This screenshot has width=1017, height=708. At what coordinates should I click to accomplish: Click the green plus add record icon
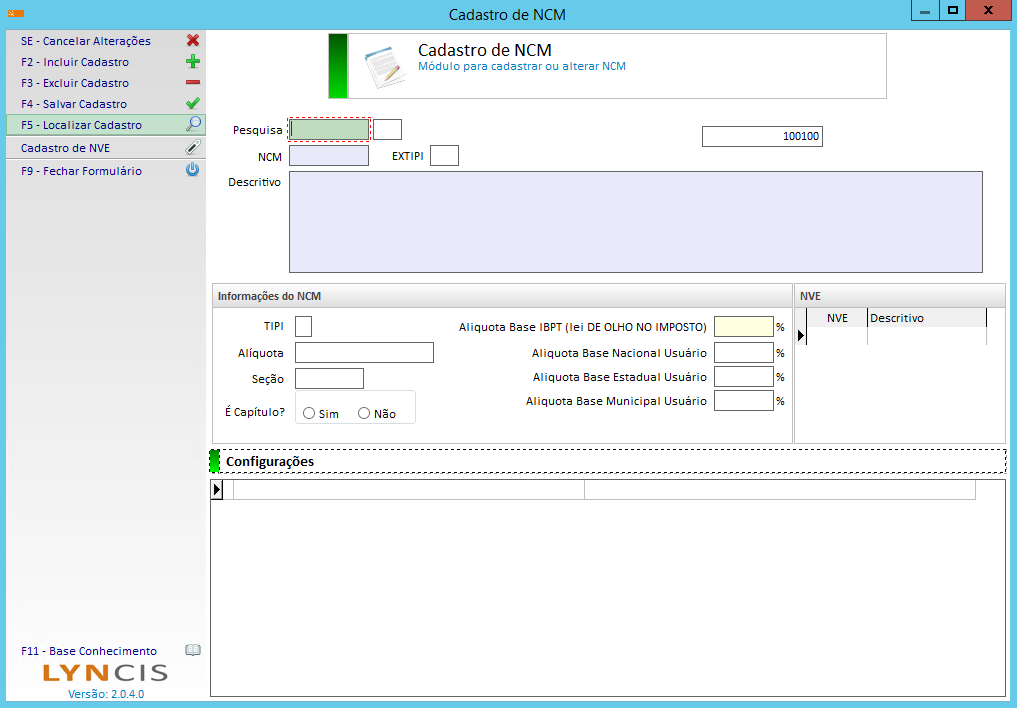pos(193,62)
